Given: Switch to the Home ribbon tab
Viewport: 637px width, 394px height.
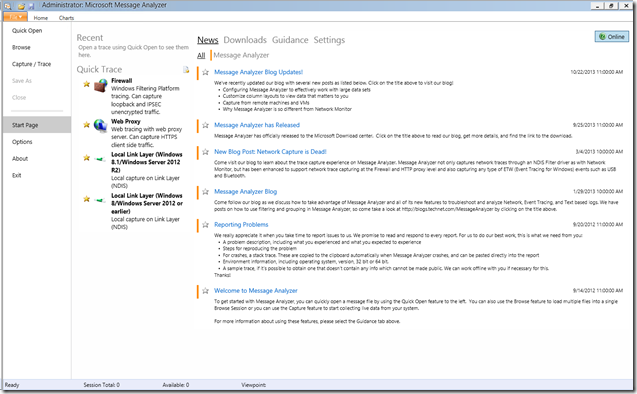Looking at the screenshot, I should pos(41,18).
